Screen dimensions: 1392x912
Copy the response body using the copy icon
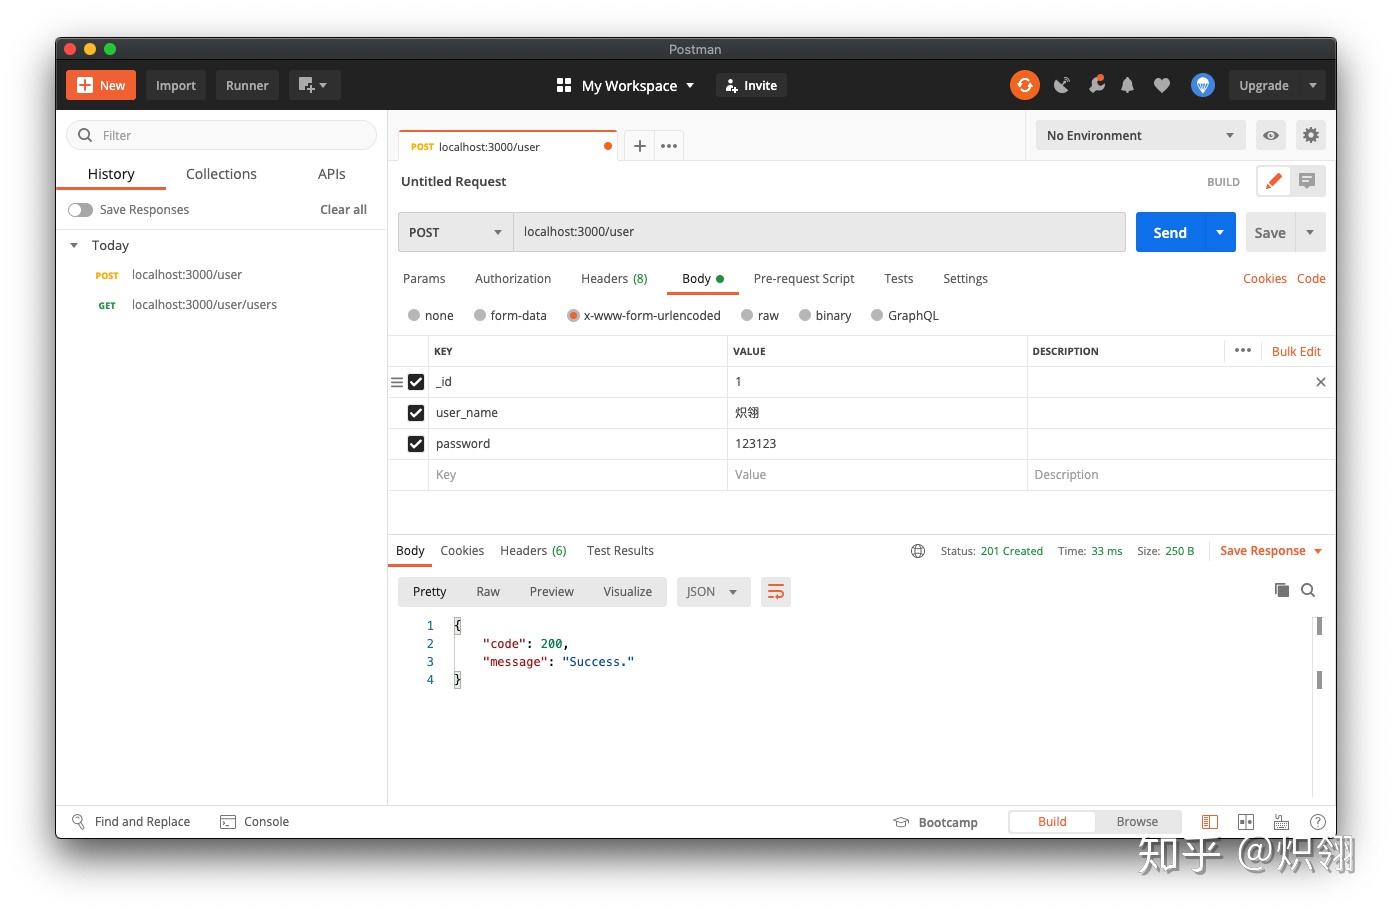coord(1282,590)
